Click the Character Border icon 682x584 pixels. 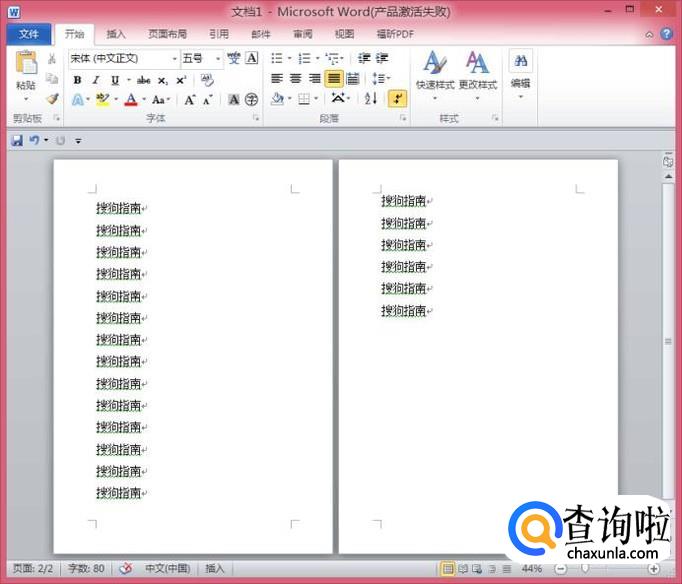tap(252, 58)
